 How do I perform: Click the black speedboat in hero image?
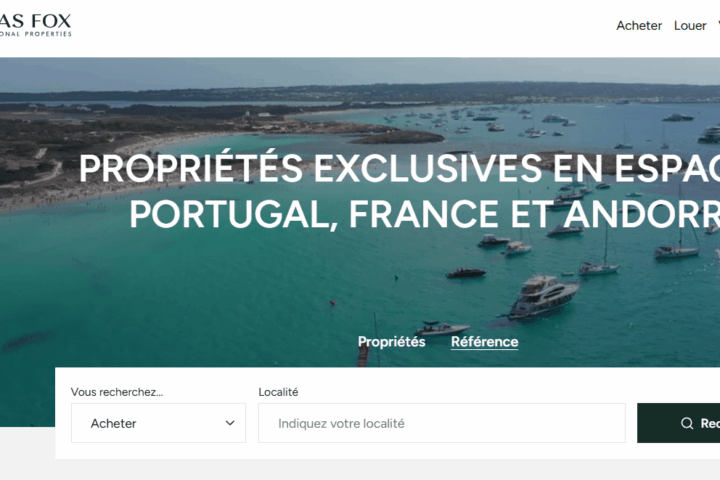466,272
